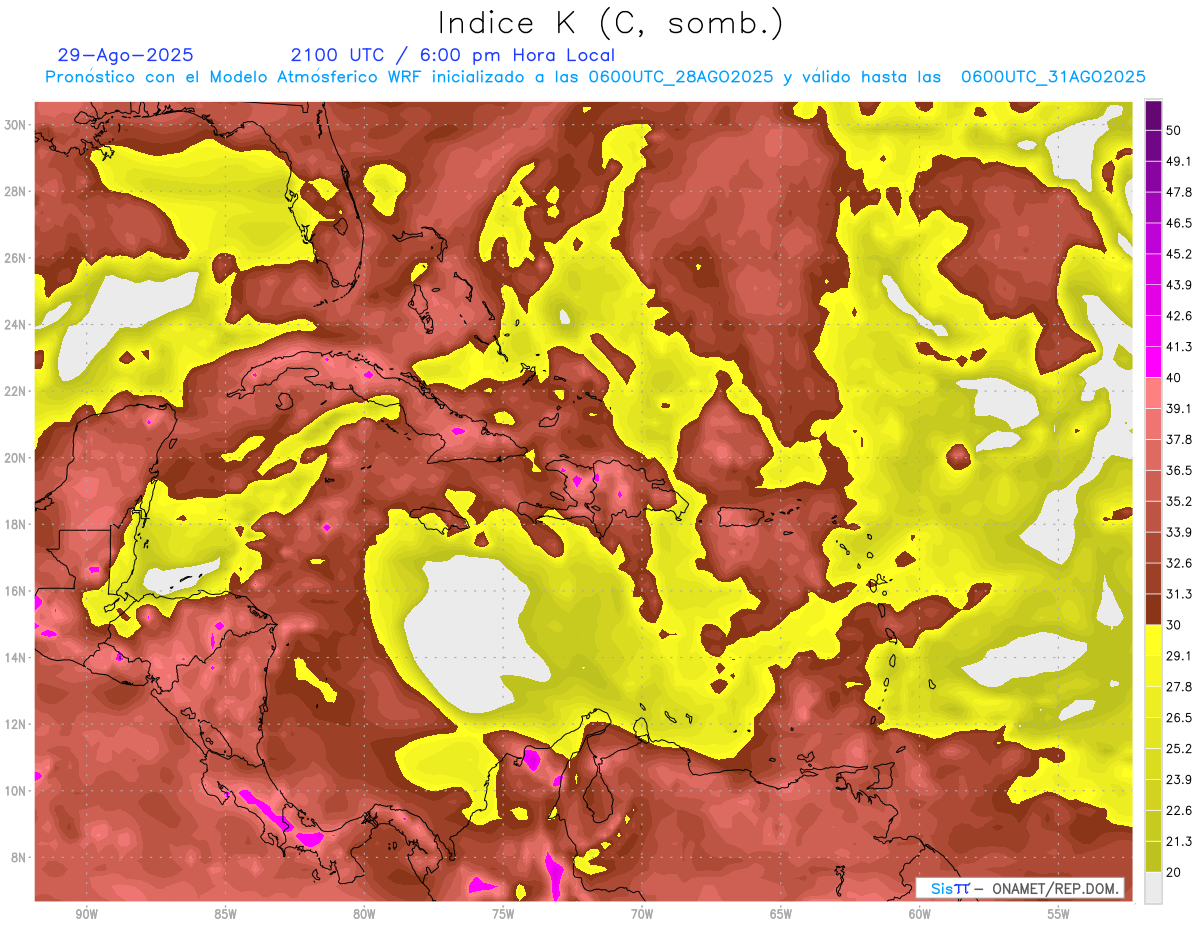Click the '0600UTC_28AGO2025' initialization time
Image resolution: width=1200 pixels, height=927 pixels.
point(681,77)
